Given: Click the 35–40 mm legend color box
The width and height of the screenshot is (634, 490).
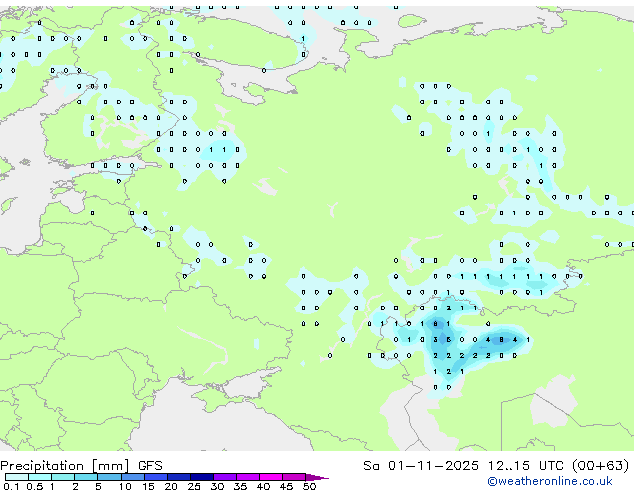Looking at the screenshot, I should [x=247, y=477].
